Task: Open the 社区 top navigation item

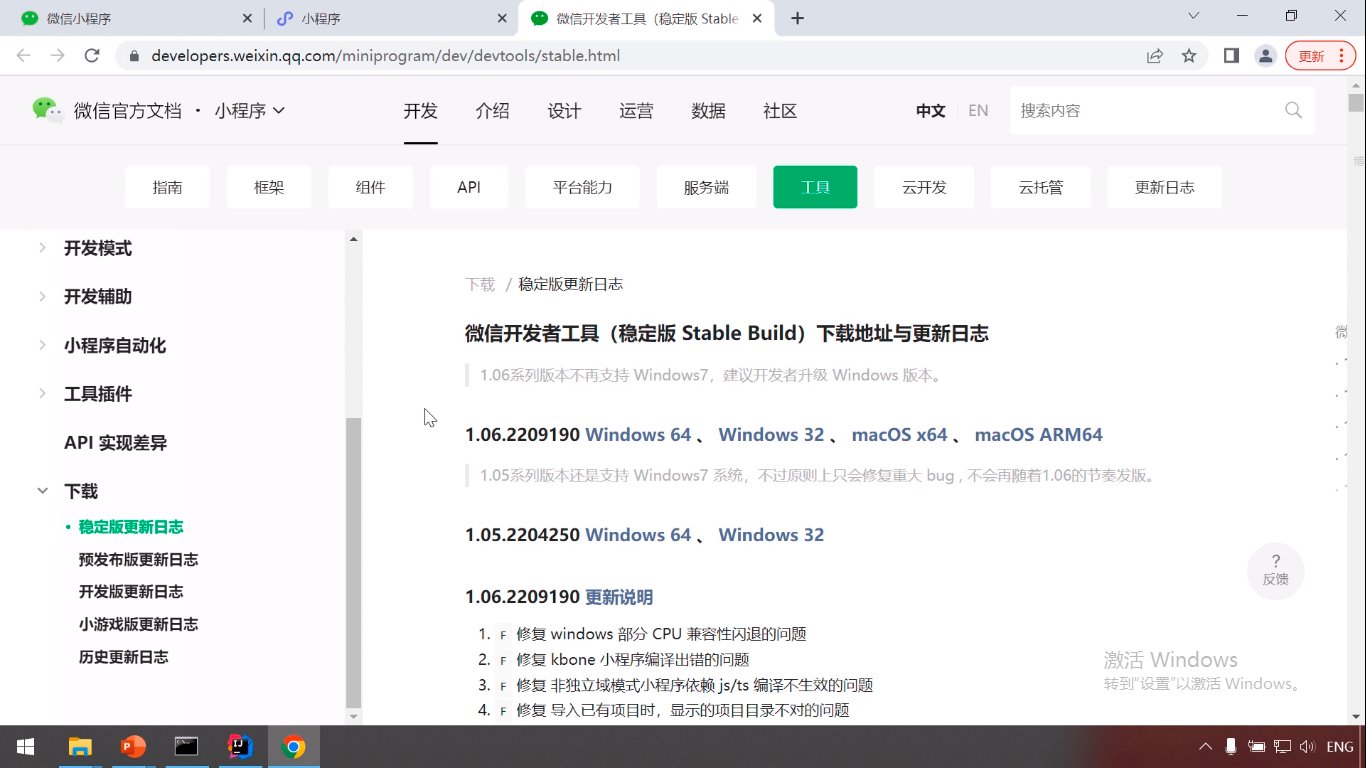Action: (781, 111)
